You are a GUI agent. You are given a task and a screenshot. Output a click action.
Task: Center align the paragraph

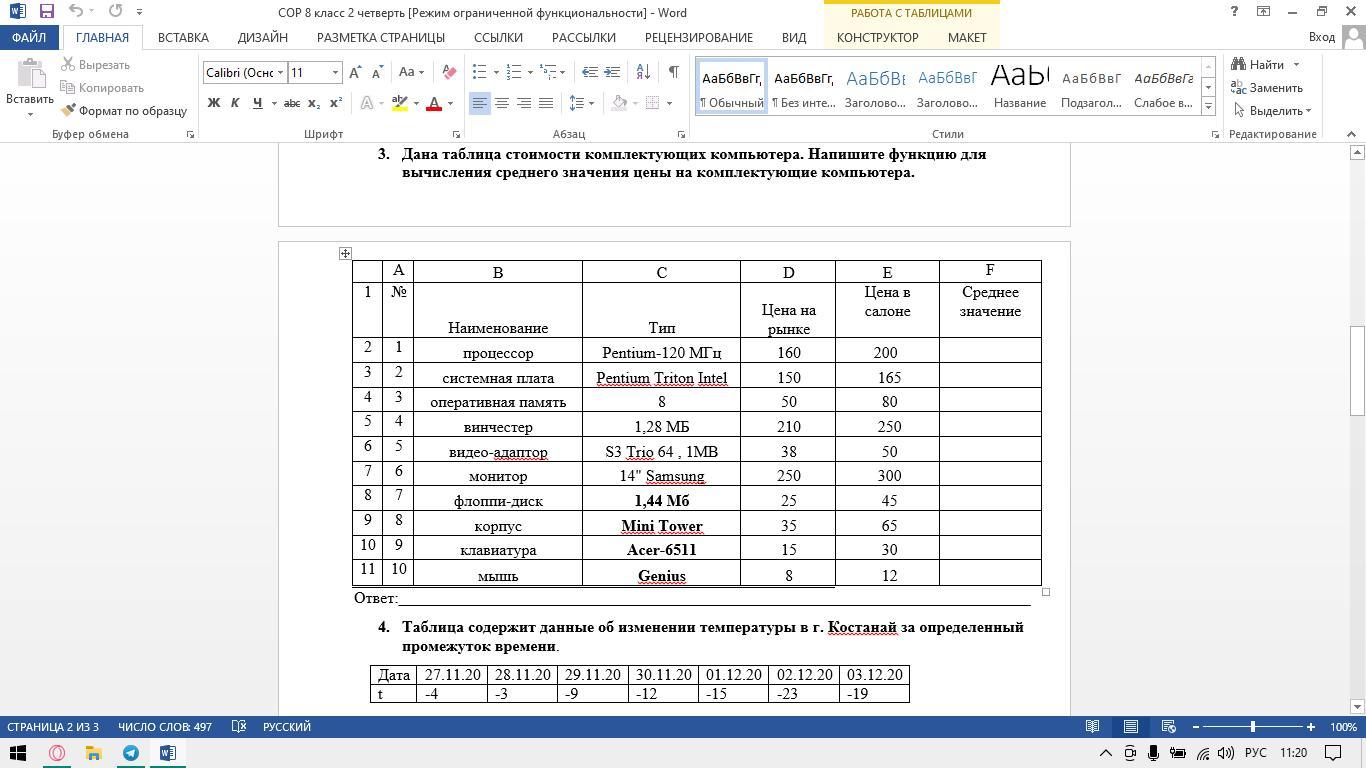(x=502, y=103)
